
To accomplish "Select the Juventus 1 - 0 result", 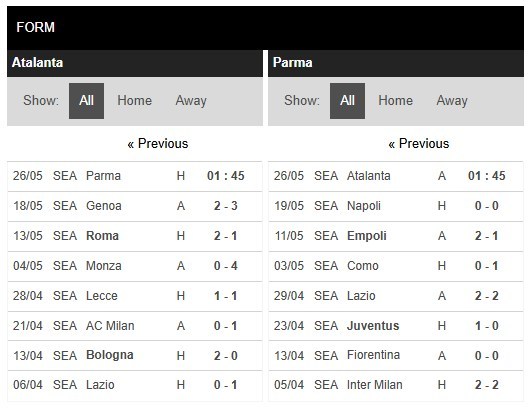I will coord(486,326).
